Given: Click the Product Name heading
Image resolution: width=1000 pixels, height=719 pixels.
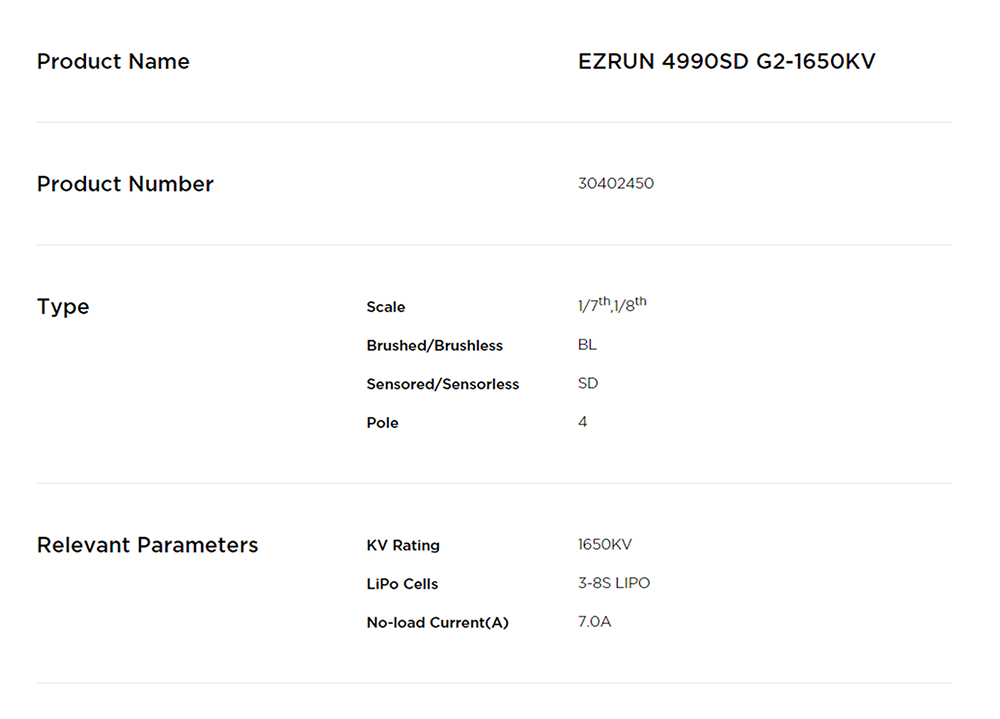Looking at the screenshot, I should click(113, 62).
